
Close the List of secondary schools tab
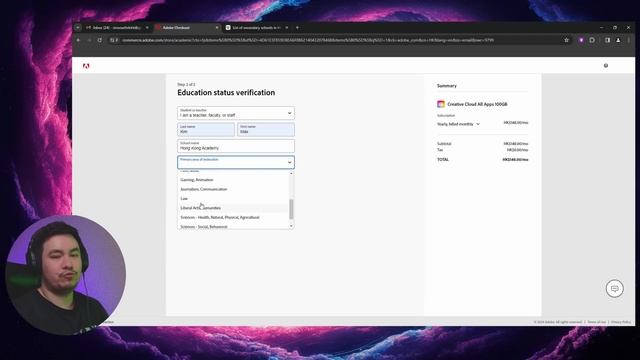(x=287, y=27)
